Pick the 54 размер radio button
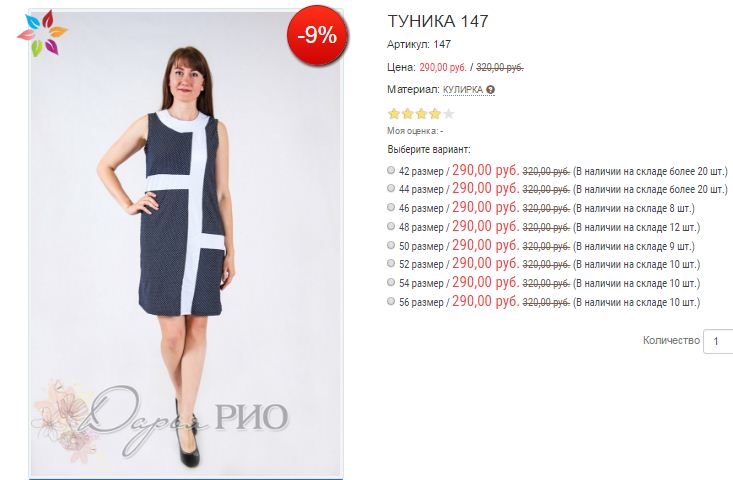Screen dimensions: 733x480 coord(391,282)
